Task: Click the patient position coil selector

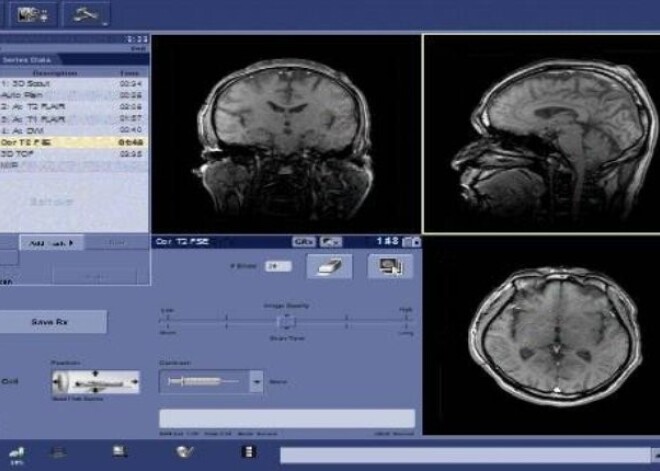Action: tap(95, 382)
